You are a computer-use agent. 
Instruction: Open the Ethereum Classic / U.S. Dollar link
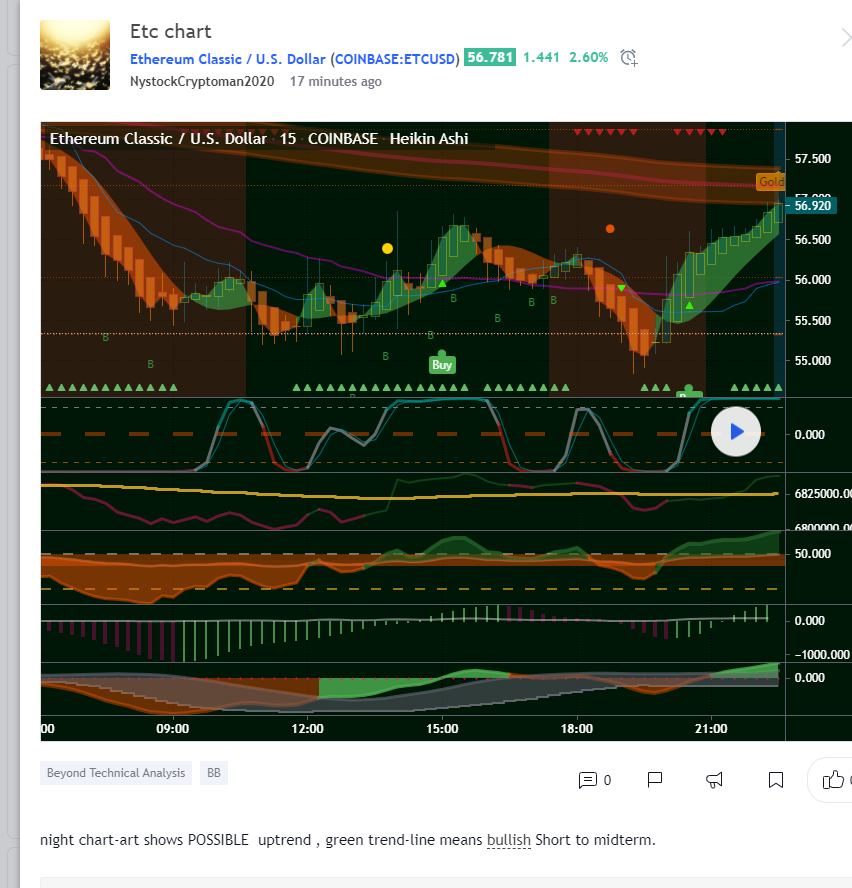227,58
